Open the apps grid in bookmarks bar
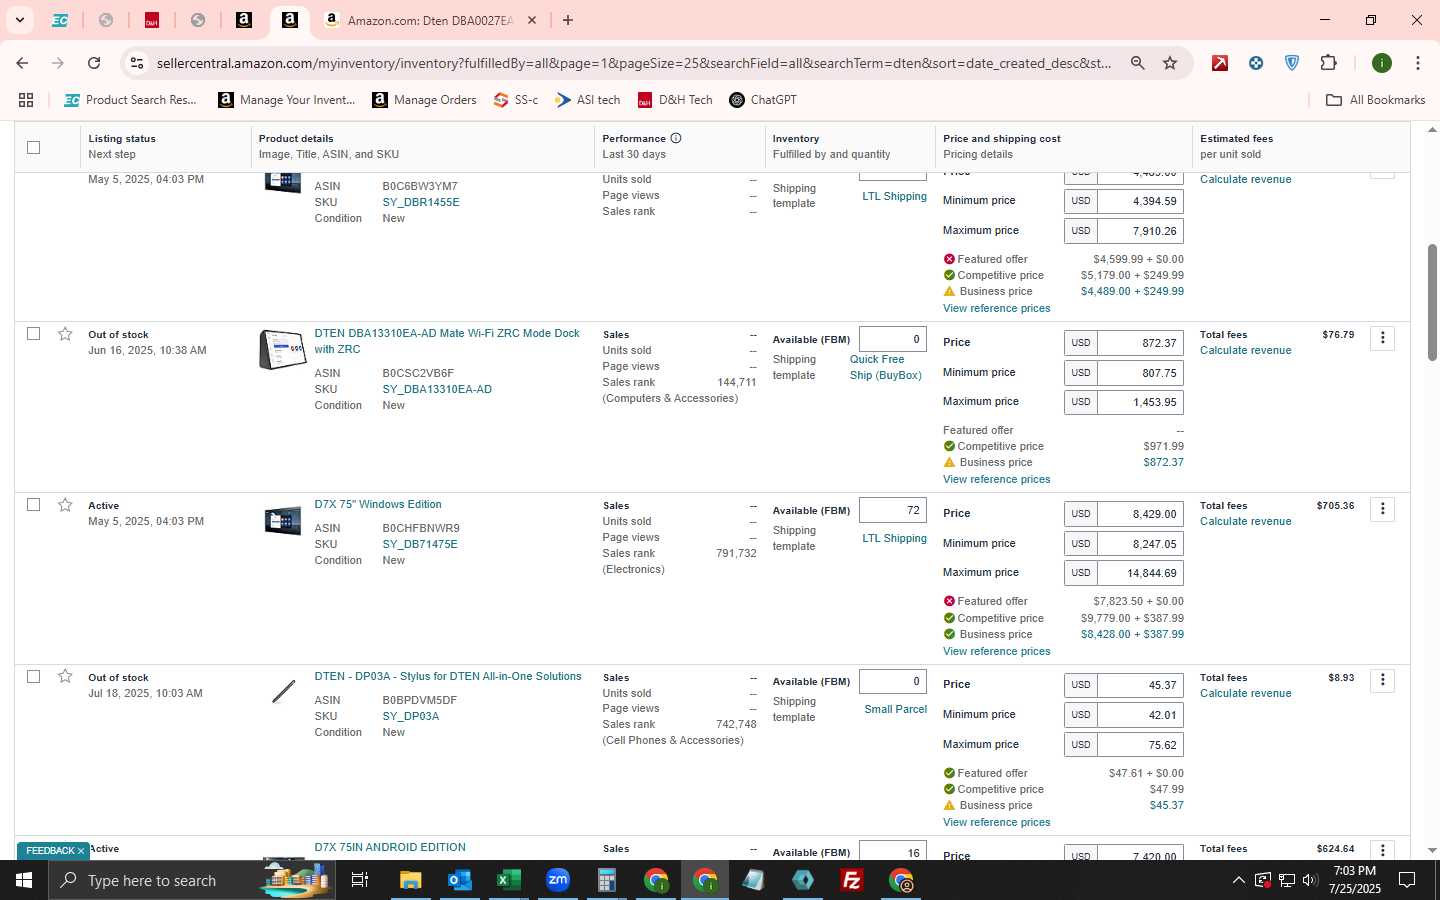1440x900 pixels. [26, 100]
